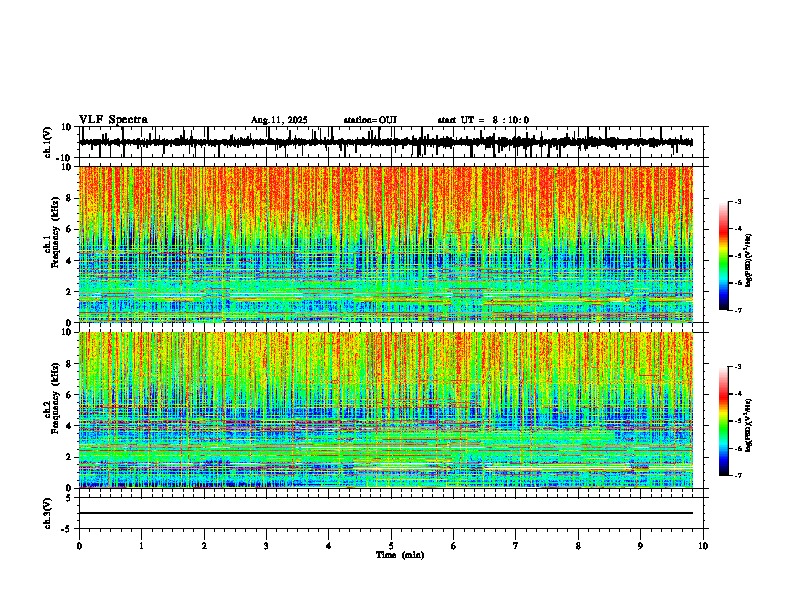The height and width of the screenshot is (612, 792).
Task: Click the ch.1 frequency axis tick "8"
Action: (70, 198)
